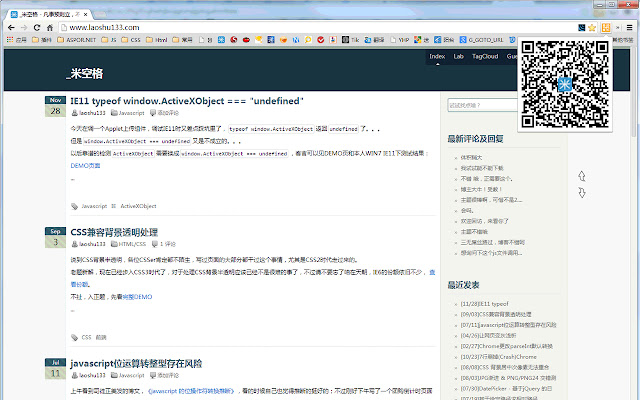Click the Jul 11 date badge
Viewport: 640px width, 400px height.
point(56,369)
